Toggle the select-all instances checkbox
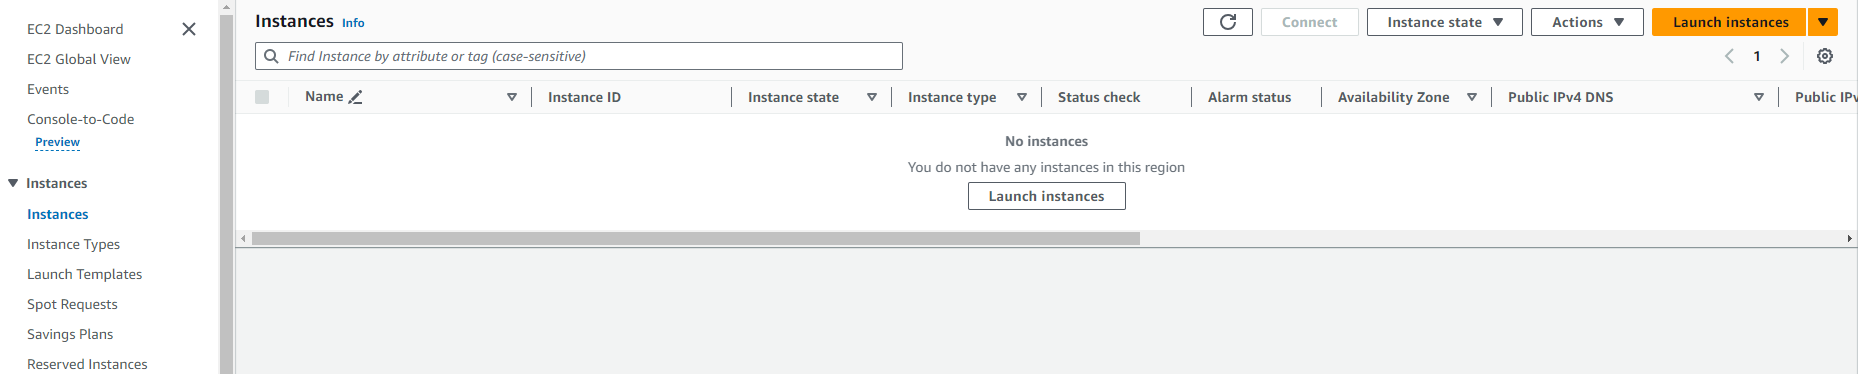This screenshot has height=374, width=1858. [262, 97]
